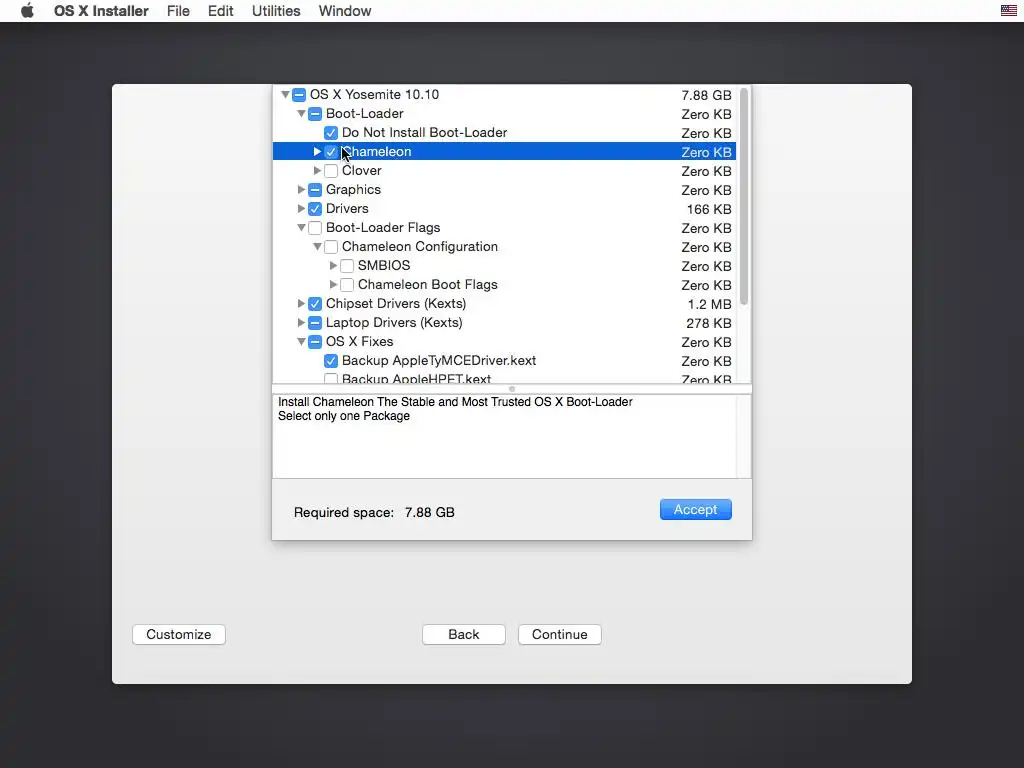The height and width of the screenshot is (768, 1024).
Task: Collapse the OS X Yosemite 10.10 tree
Action: [285, 95]
